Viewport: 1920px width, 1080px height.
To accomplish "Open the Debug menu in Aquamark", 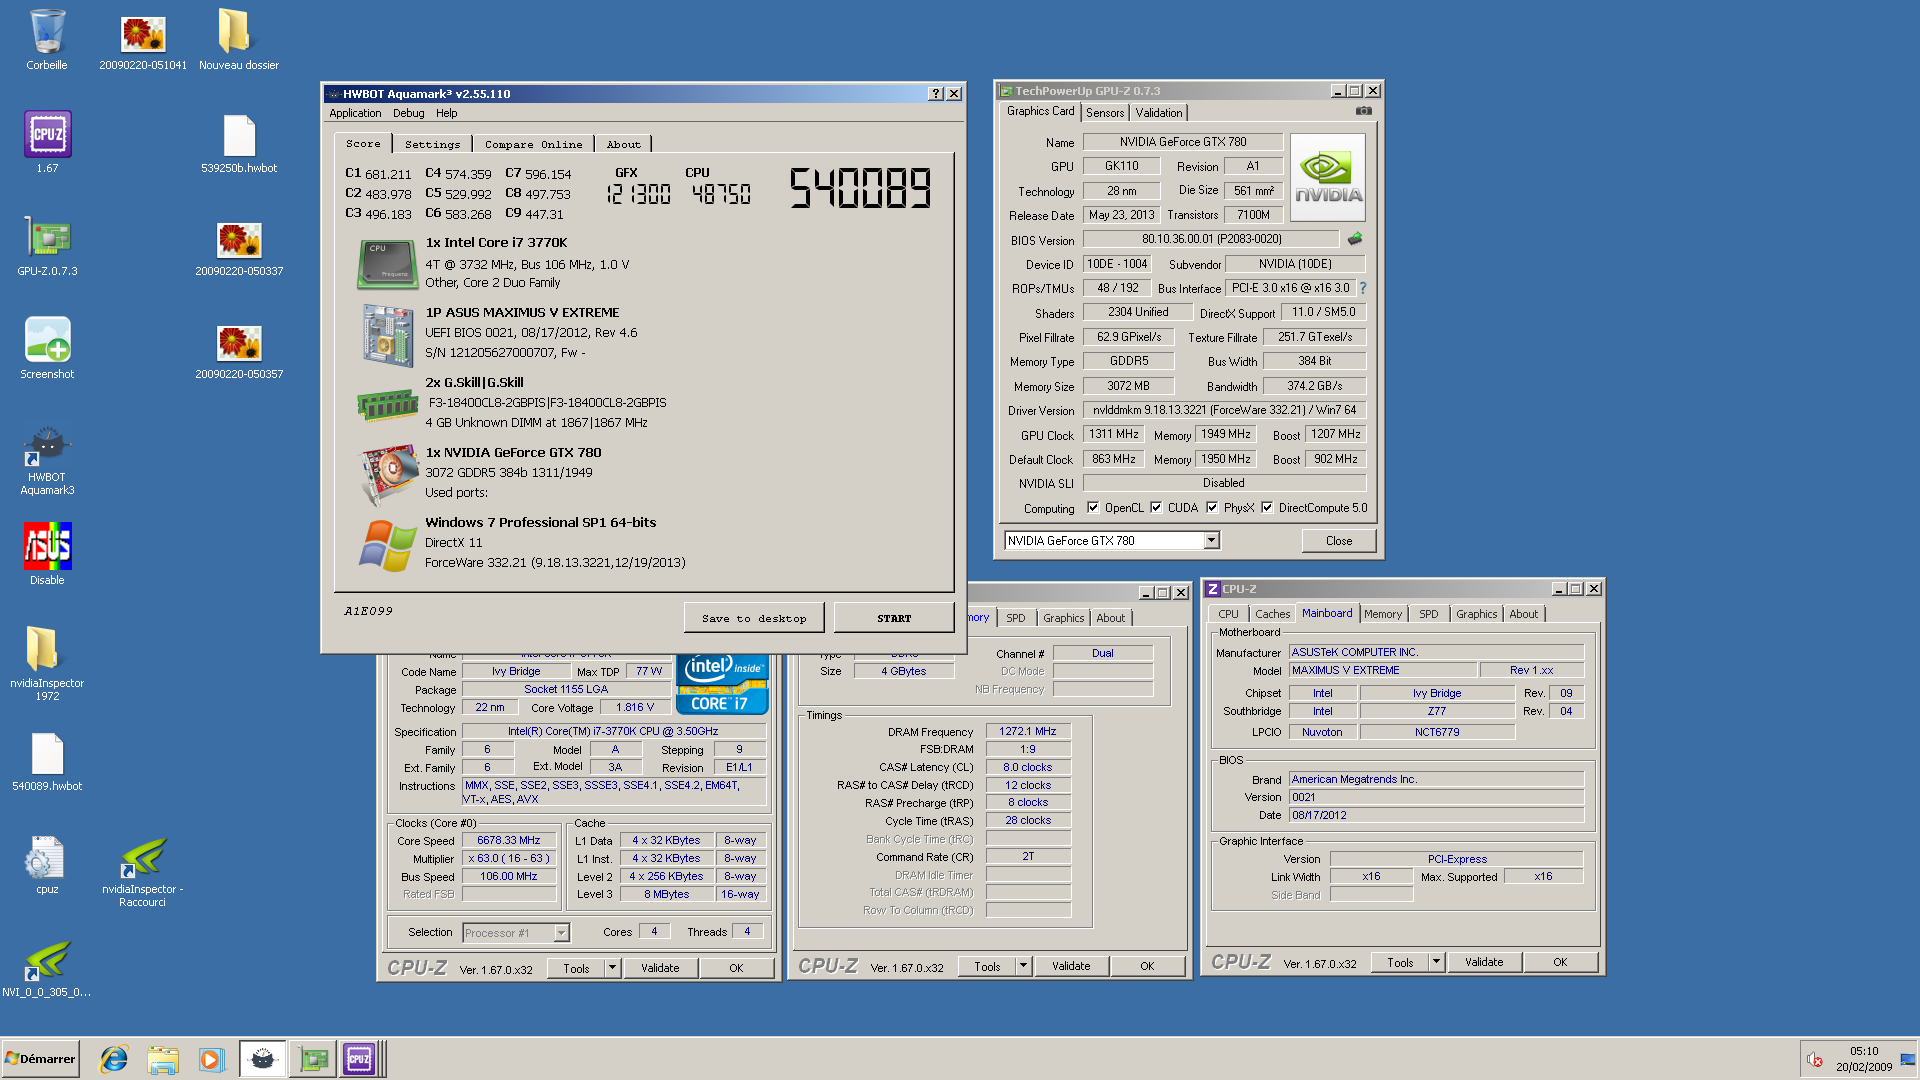I will [408, 113].
